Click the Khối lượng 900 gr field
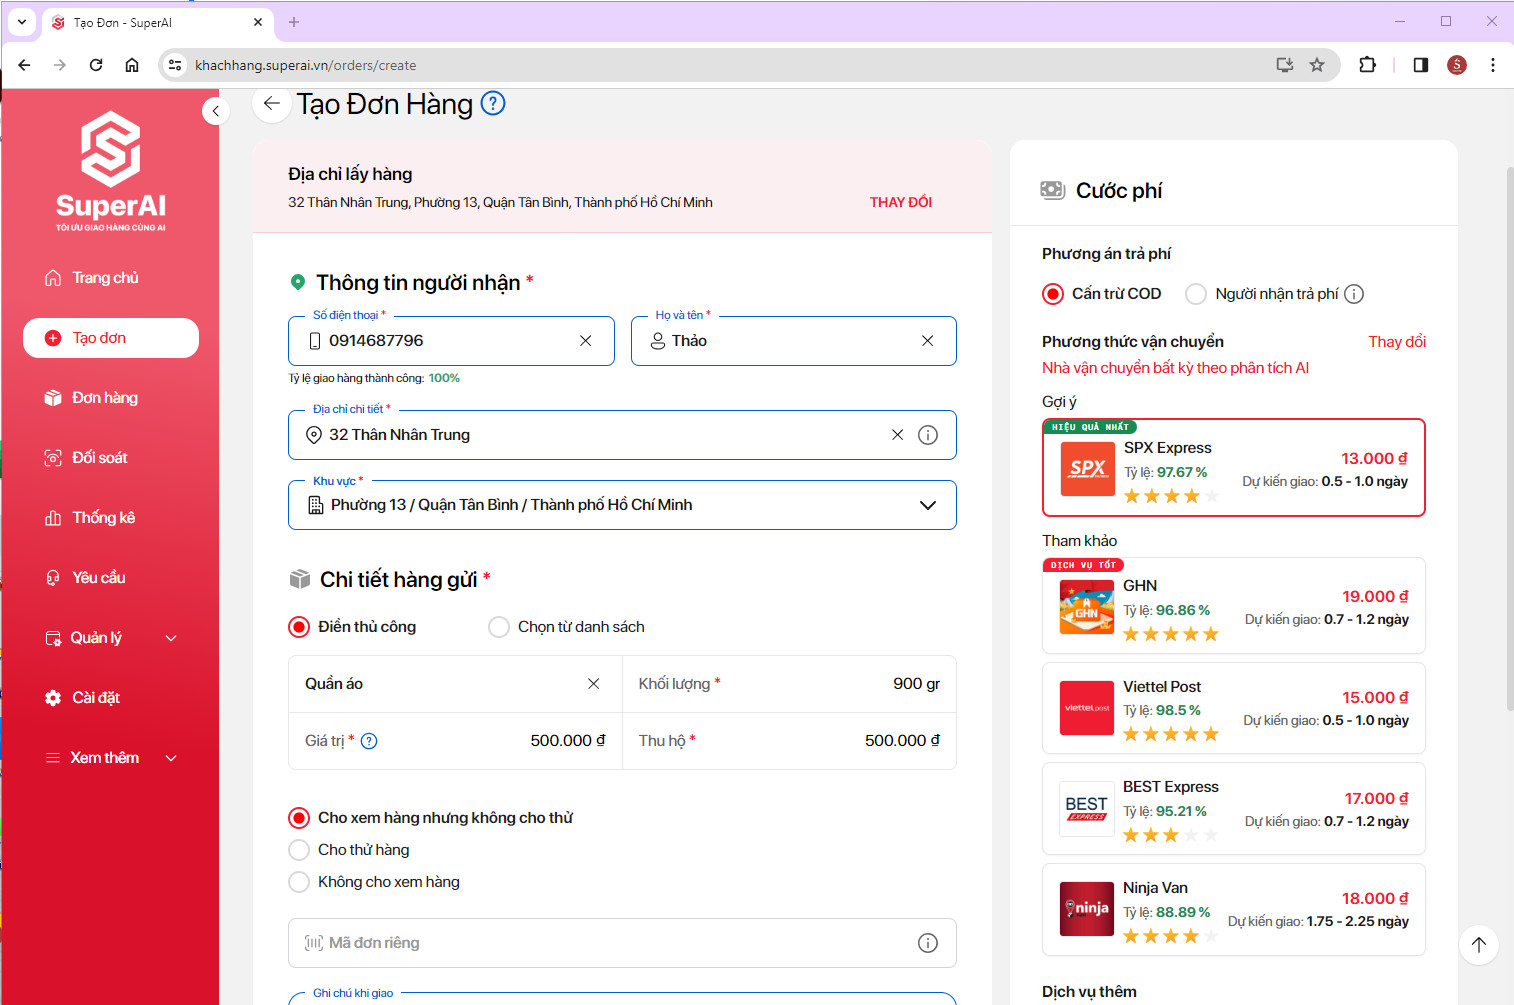Image resolution: width=1514 pixels, height=1005 pixels. pos(789,684)
